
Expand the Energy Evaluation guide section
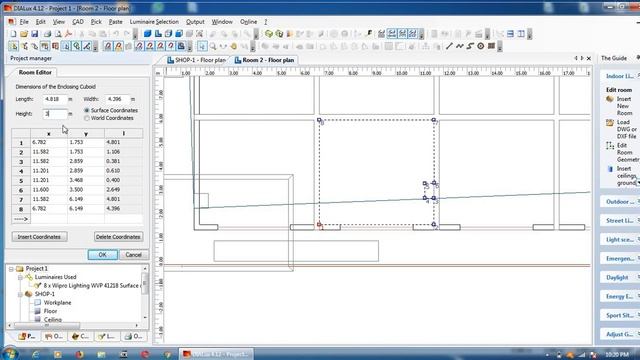click(620, 296)
